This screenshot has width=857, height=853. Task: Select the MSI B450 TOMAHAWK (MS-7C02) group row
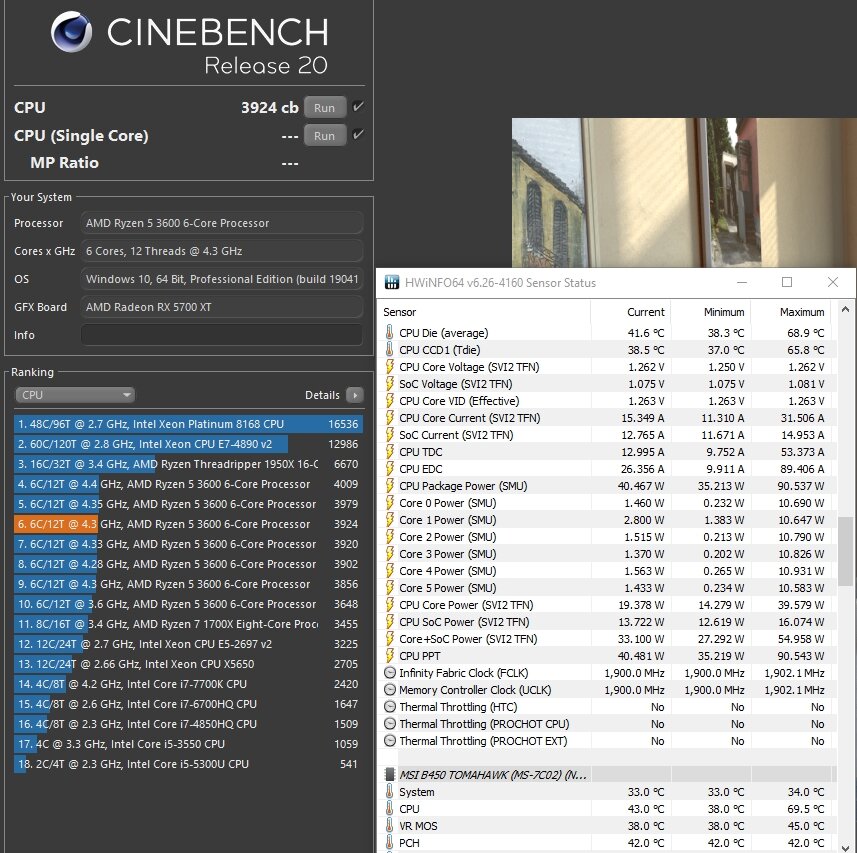click(607, 775)
